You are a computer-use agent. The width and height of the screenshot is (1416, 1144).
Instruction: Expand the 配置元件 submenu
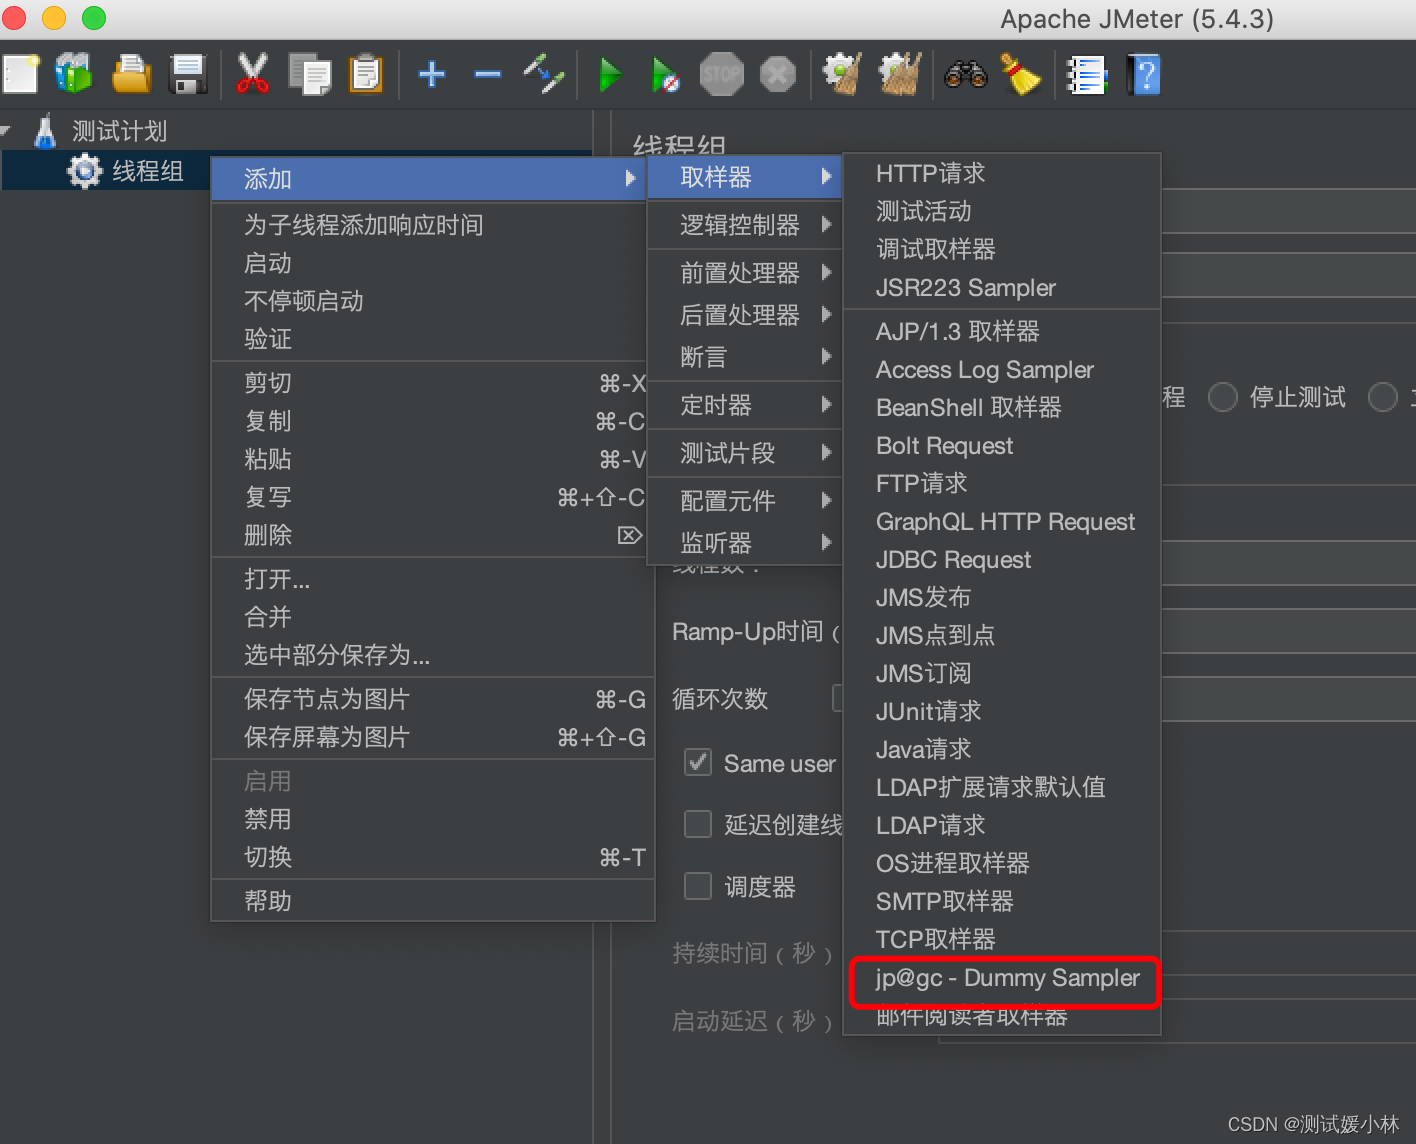[x=745, y=501]
